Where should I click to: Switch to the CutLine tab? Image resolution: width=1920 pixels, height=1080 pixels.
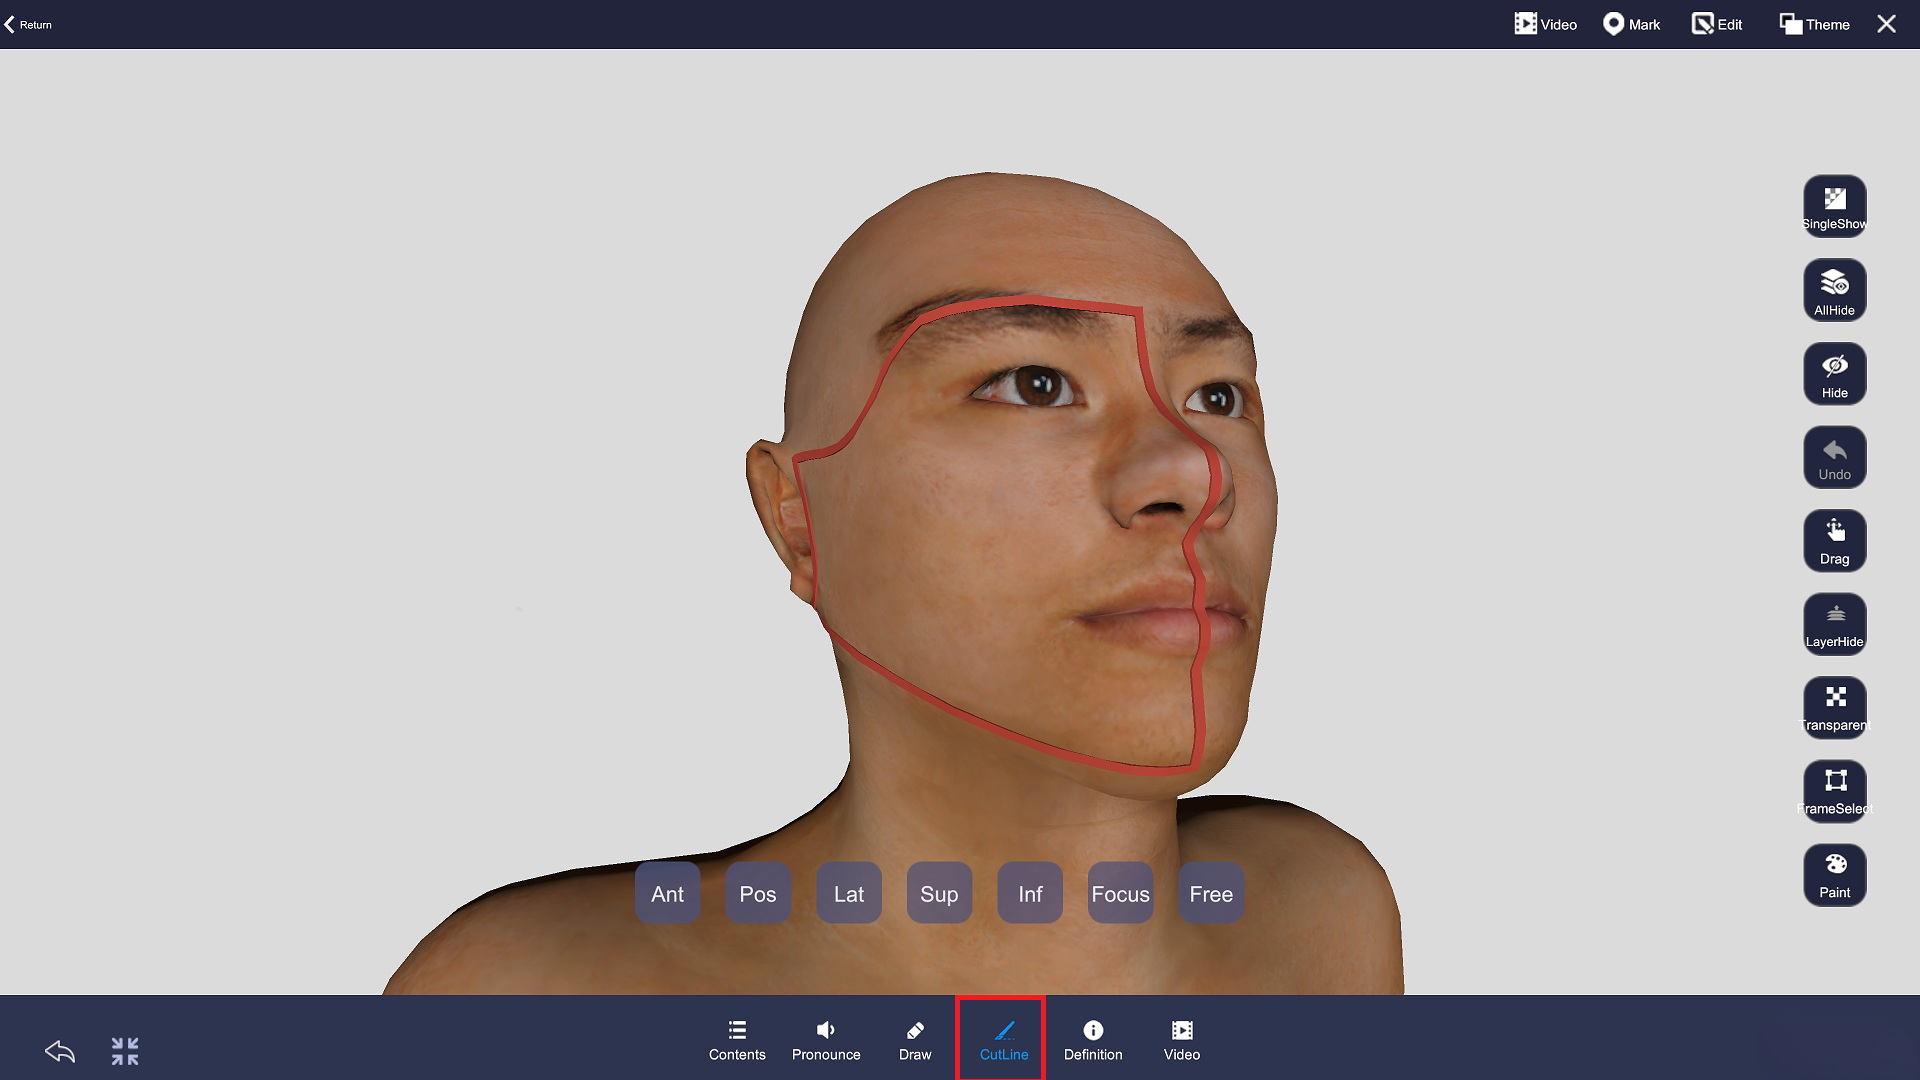click(x=1001, y=1039)
